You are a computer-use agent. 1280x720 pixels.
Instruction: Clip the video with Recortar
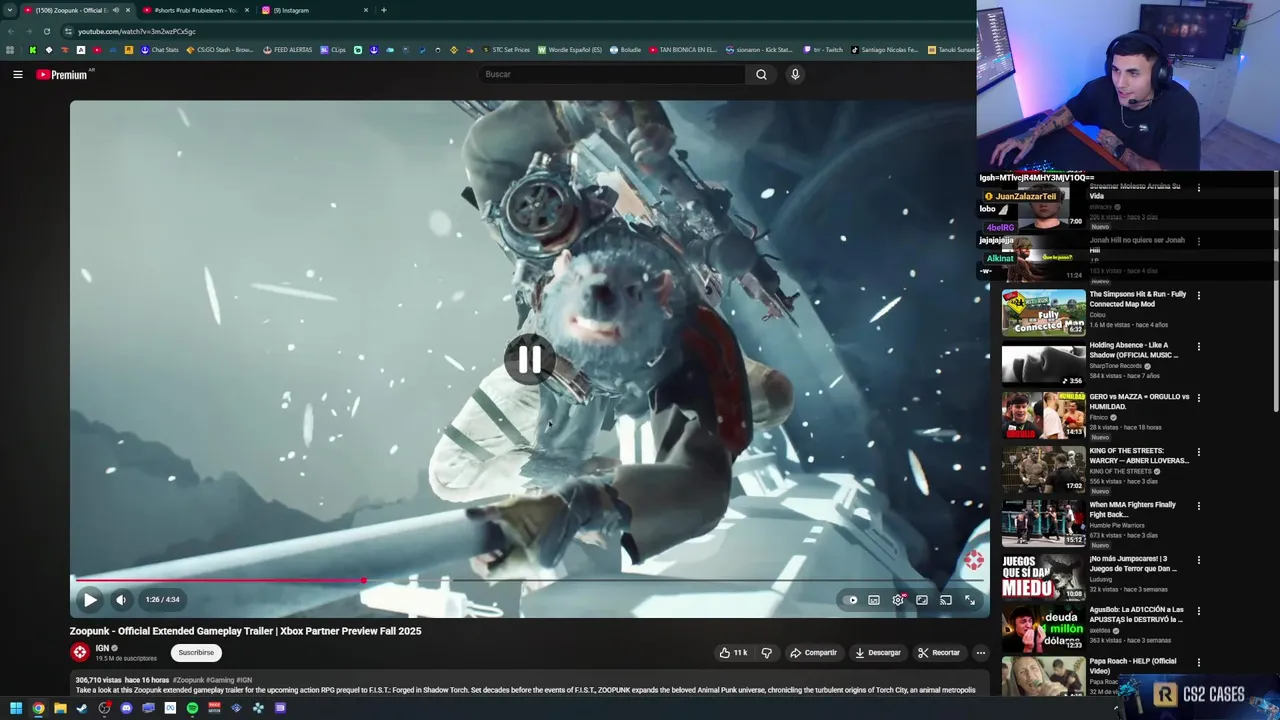point(939,652)
